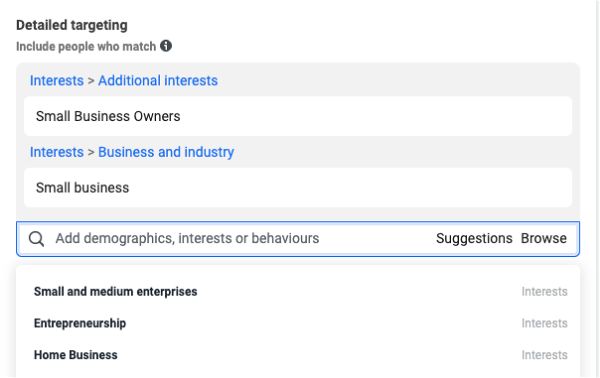This screenshot has height=378, width=600.
Task: Show targeting Suggestions
Action: pyautogui.click(x=474, y=238)
